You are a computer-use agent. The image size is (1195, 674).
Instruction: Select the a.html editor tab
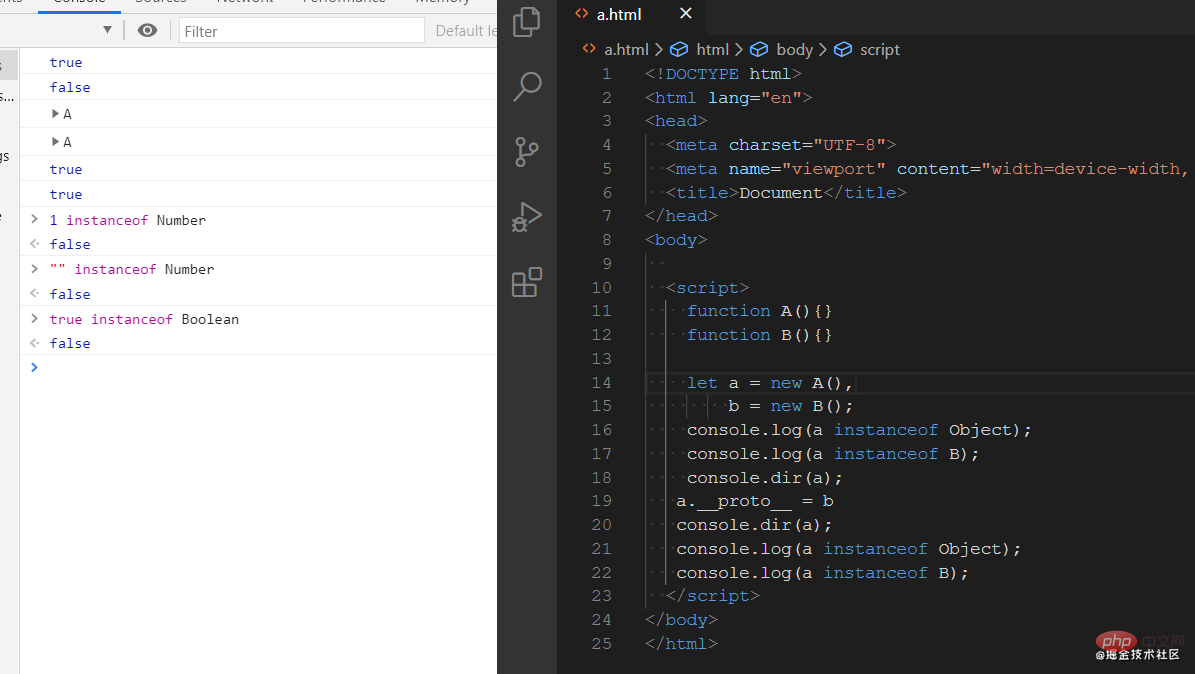[633, 14]
